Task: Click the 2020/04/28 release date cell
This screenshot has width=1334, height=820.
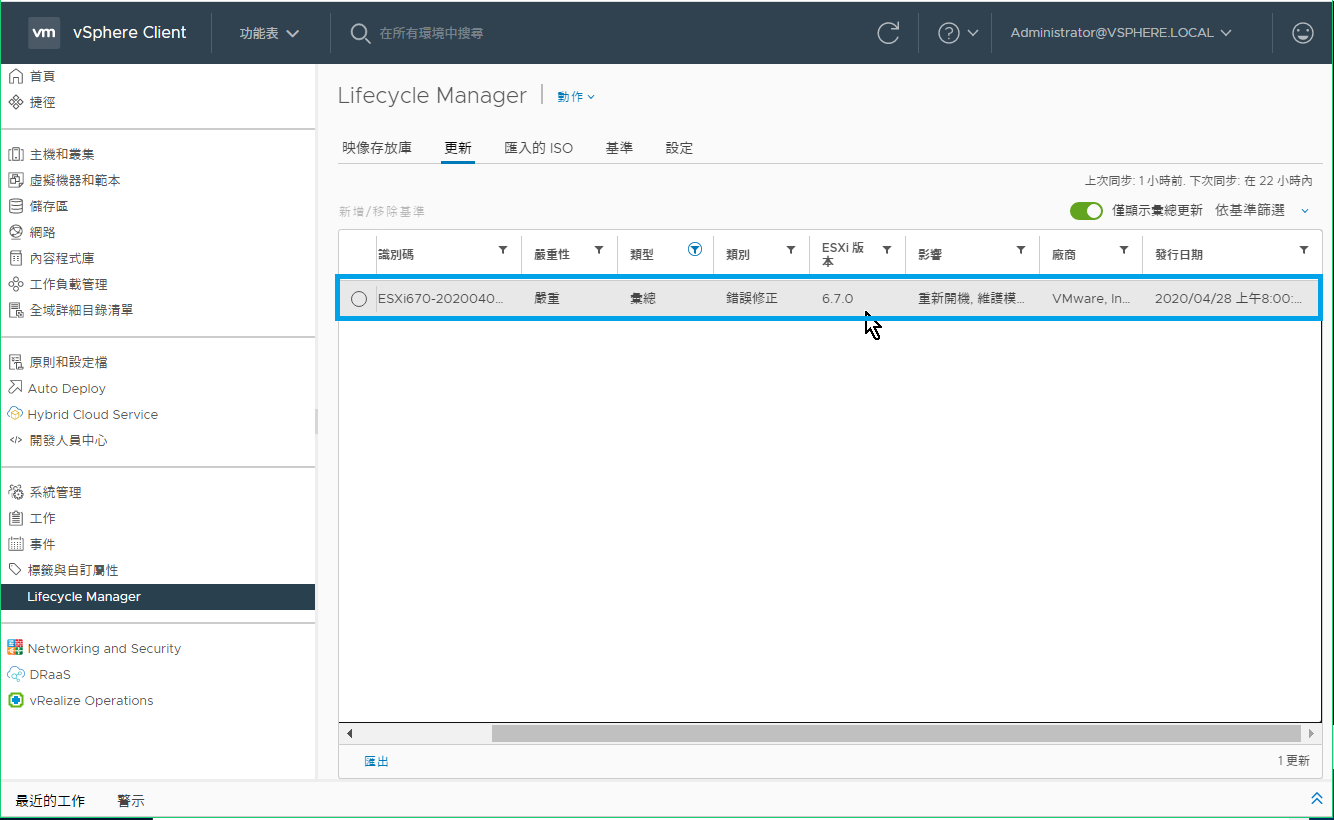Action: pyautogui.click(x=1229, y=299)
